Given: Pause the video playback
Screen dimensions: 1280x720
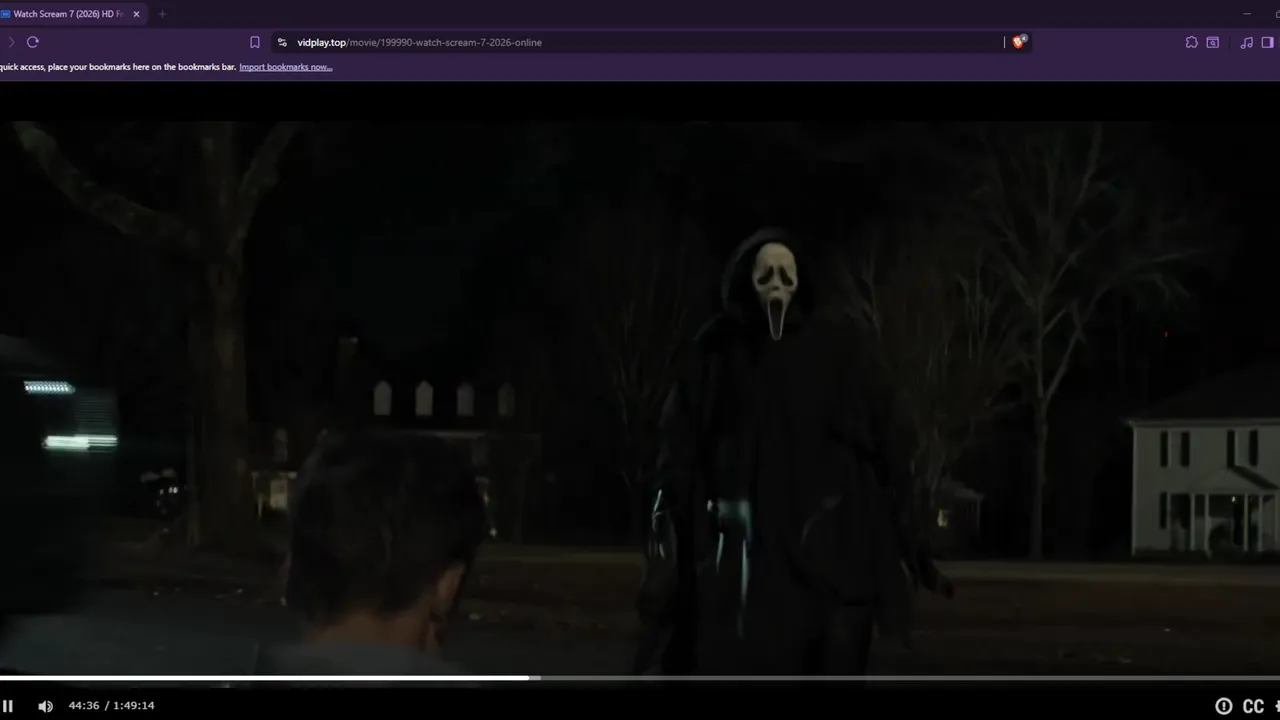Looking at the screenshot, I should pyautogui.click(x=8, y=706).
